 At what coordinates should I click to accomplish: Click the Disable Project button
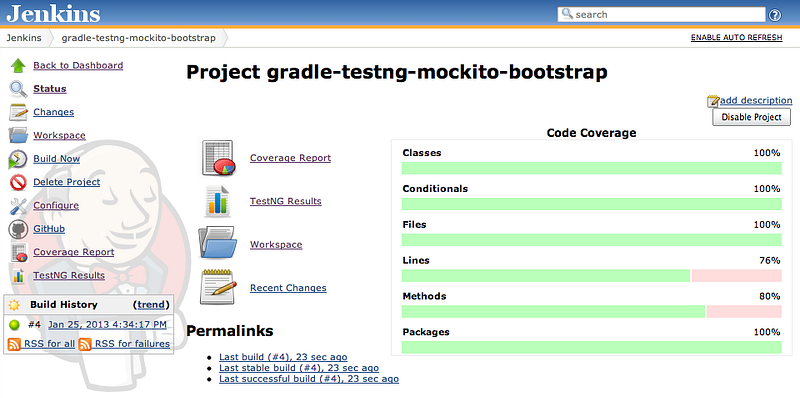point(752,117)
